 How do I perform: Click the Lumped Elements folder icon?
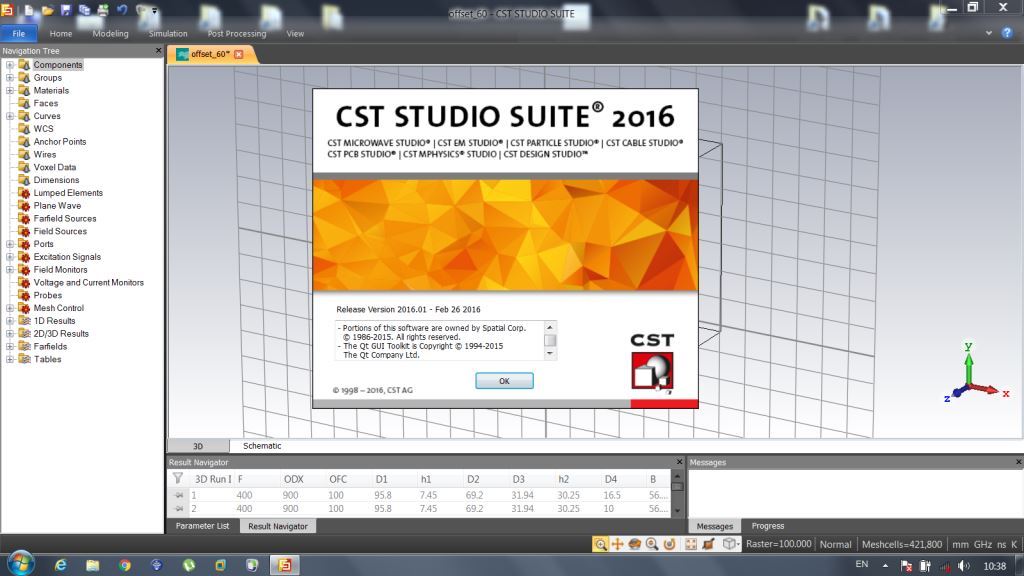[x=24, y=193]
